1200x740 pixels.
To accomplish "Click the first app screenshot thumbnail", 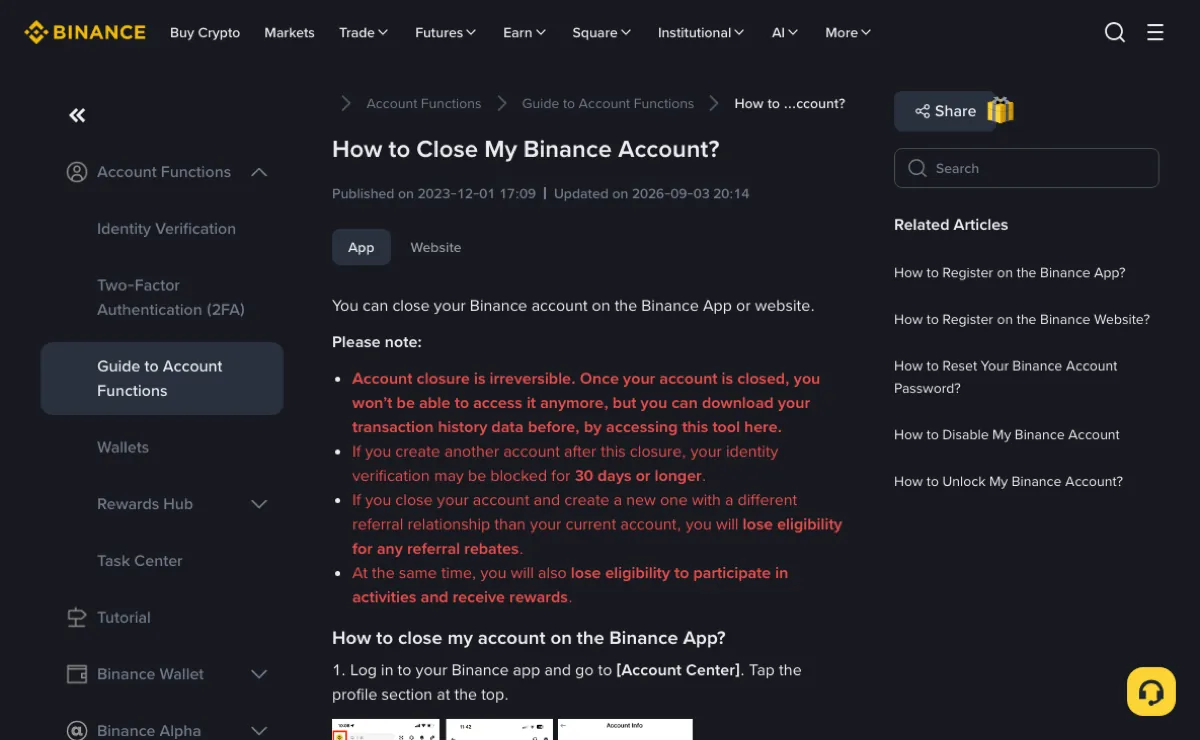I will 386,730.
